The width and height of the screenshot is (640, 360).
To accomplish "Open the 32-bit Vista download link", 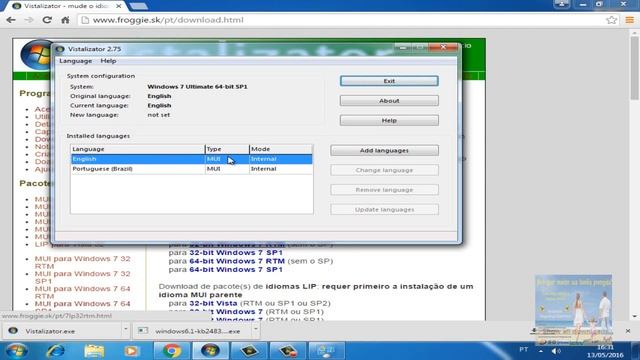I will click(x=213, y=303).
